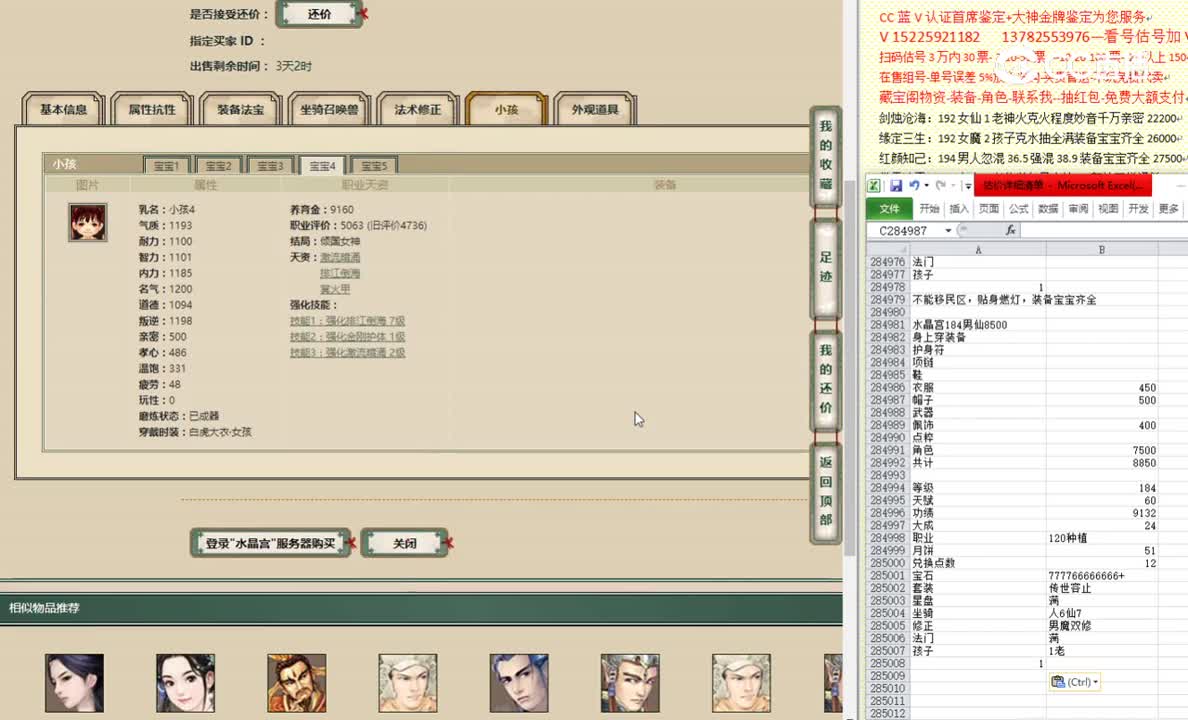This screenshot has width=1188, height=720.
Task: Open the 足迹 side button
Action: [x=826, y=267]
